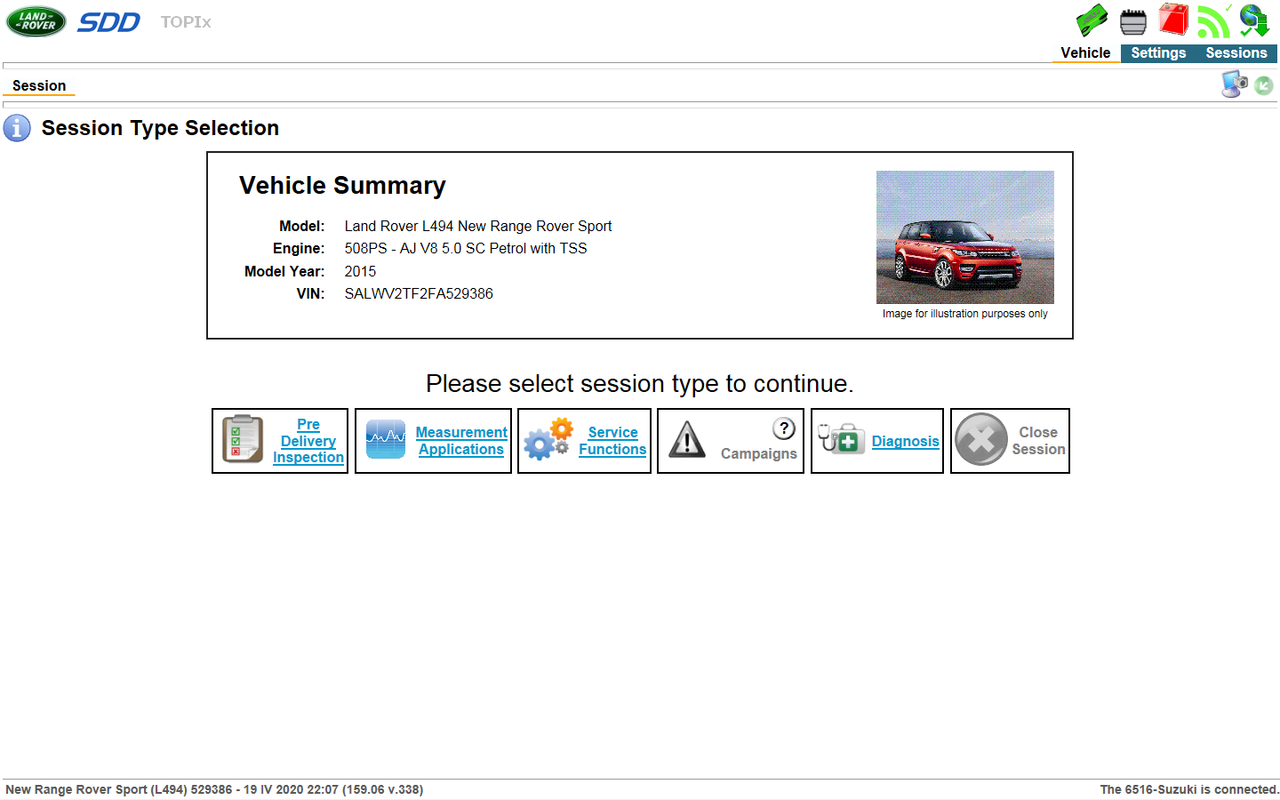Viewport: 1280px width, 800px height.
Task: Click the green minimize arrow icon
Action: click(1264, 86)
